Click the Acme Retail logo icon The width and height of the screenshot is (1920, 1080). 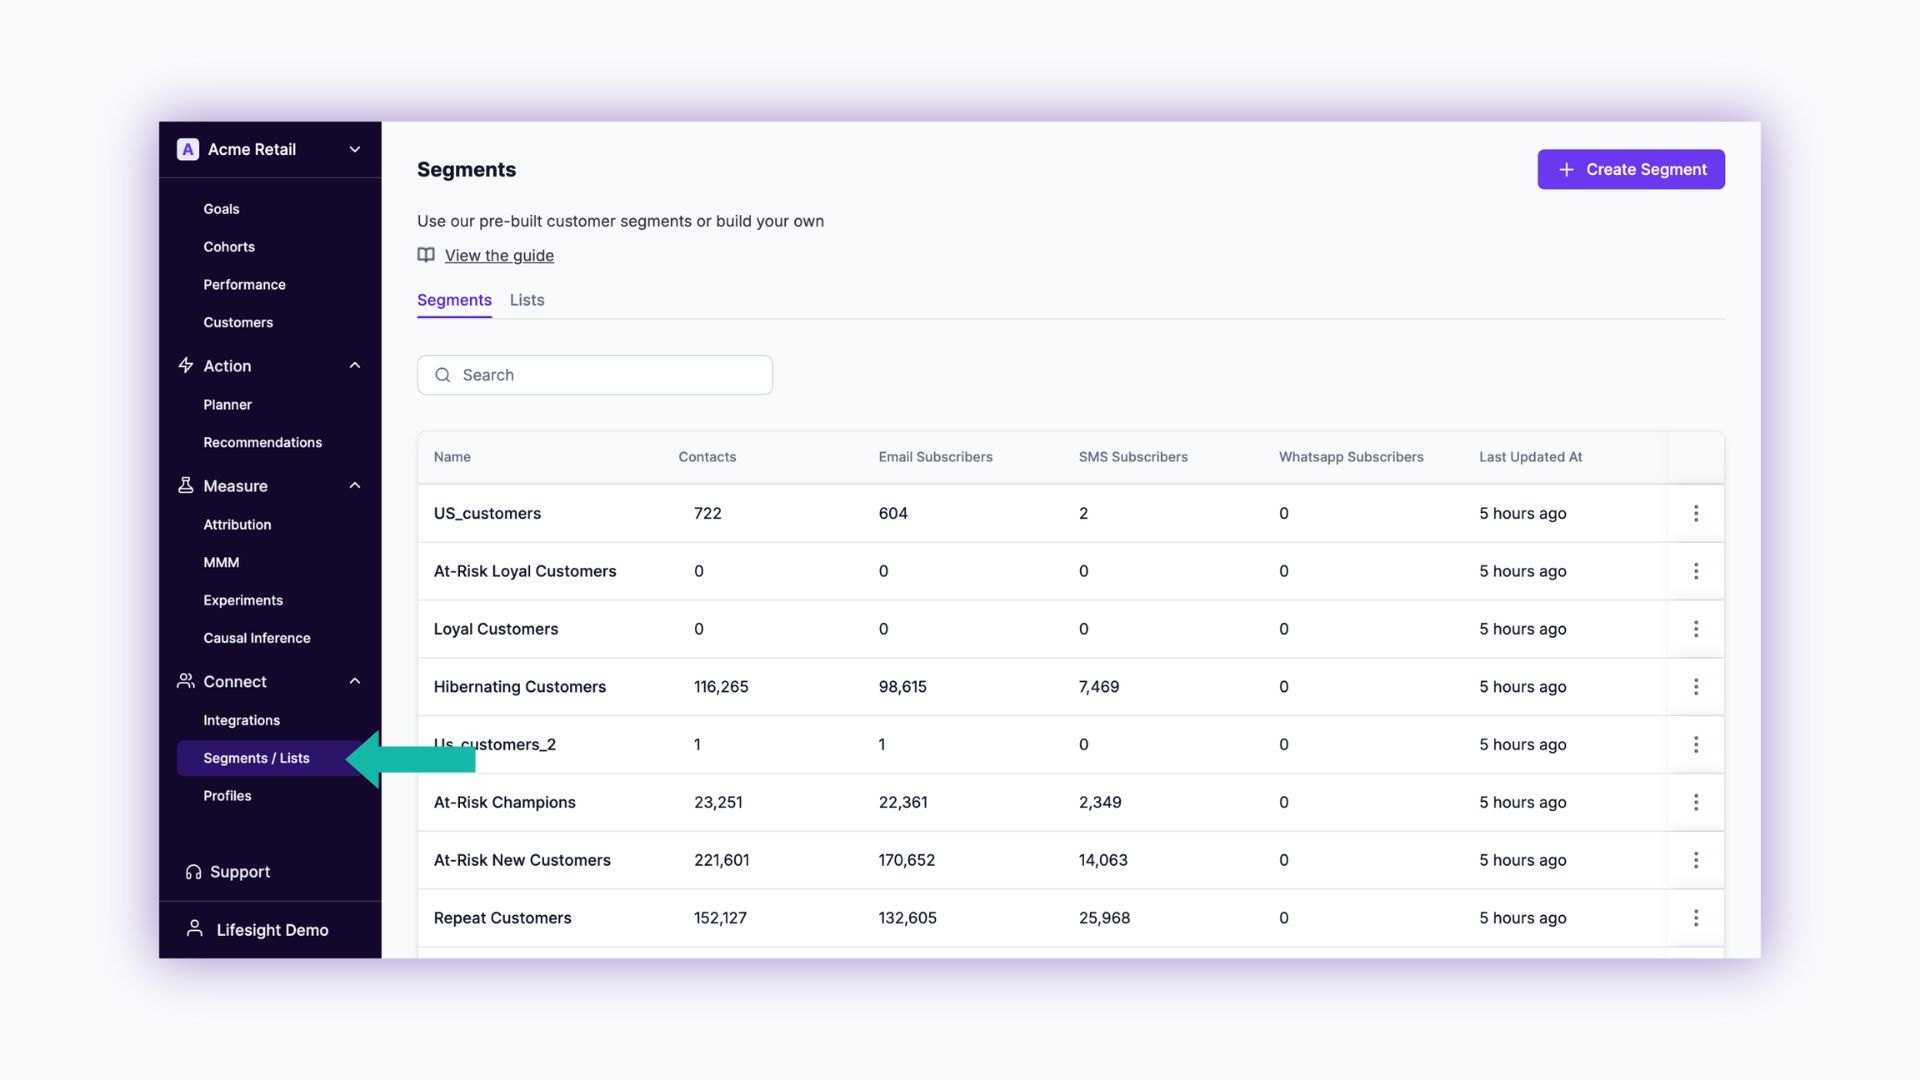(187, 149)
